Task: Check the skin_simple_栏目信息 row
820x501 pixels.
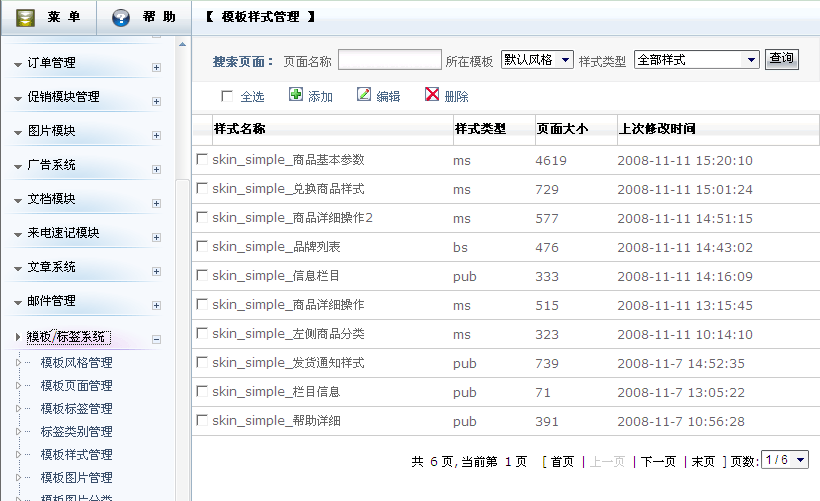Action: [x=202, y=391]
